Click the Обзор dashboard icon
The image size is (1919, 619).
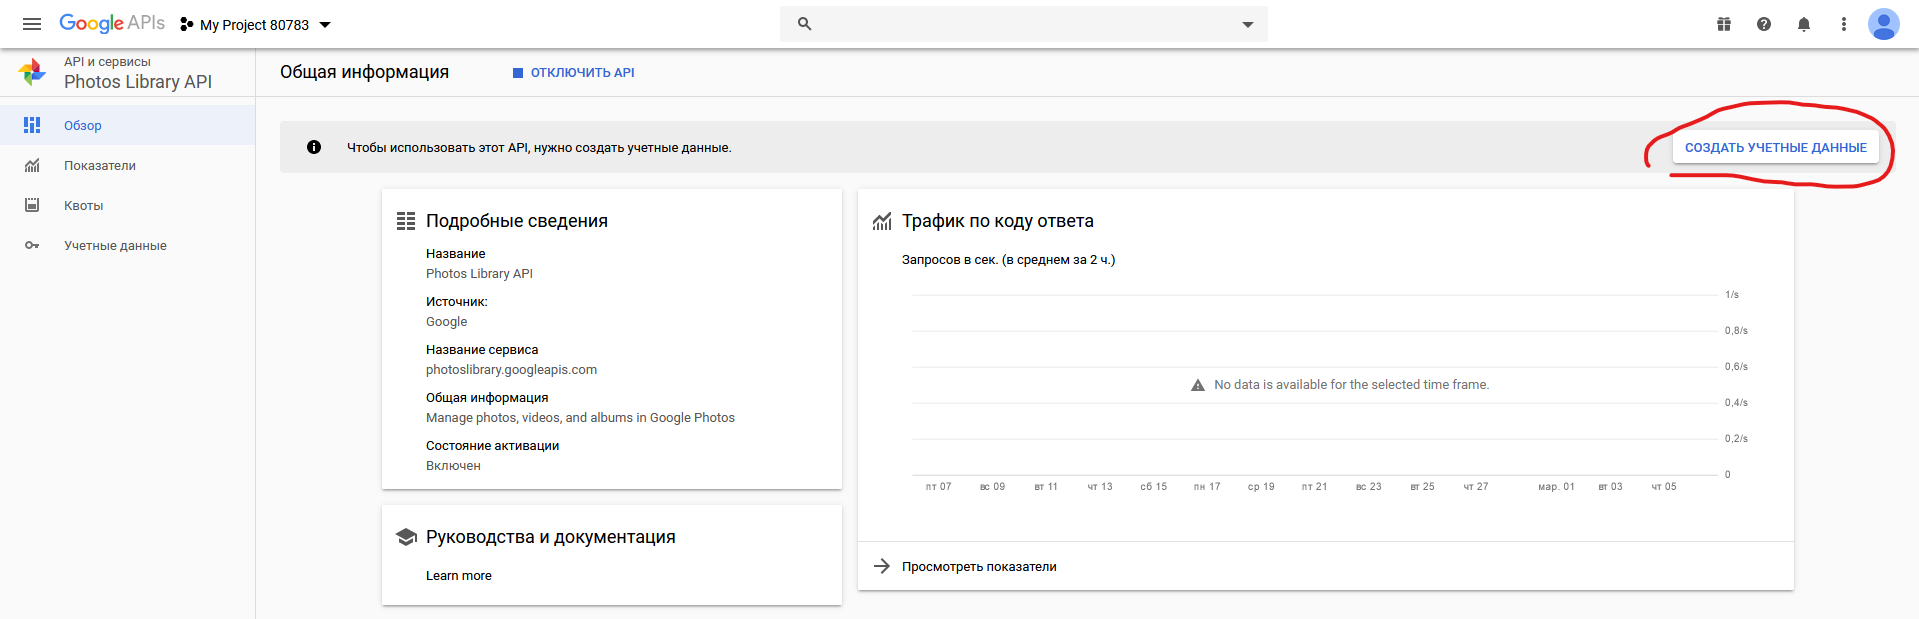[32, 125]
